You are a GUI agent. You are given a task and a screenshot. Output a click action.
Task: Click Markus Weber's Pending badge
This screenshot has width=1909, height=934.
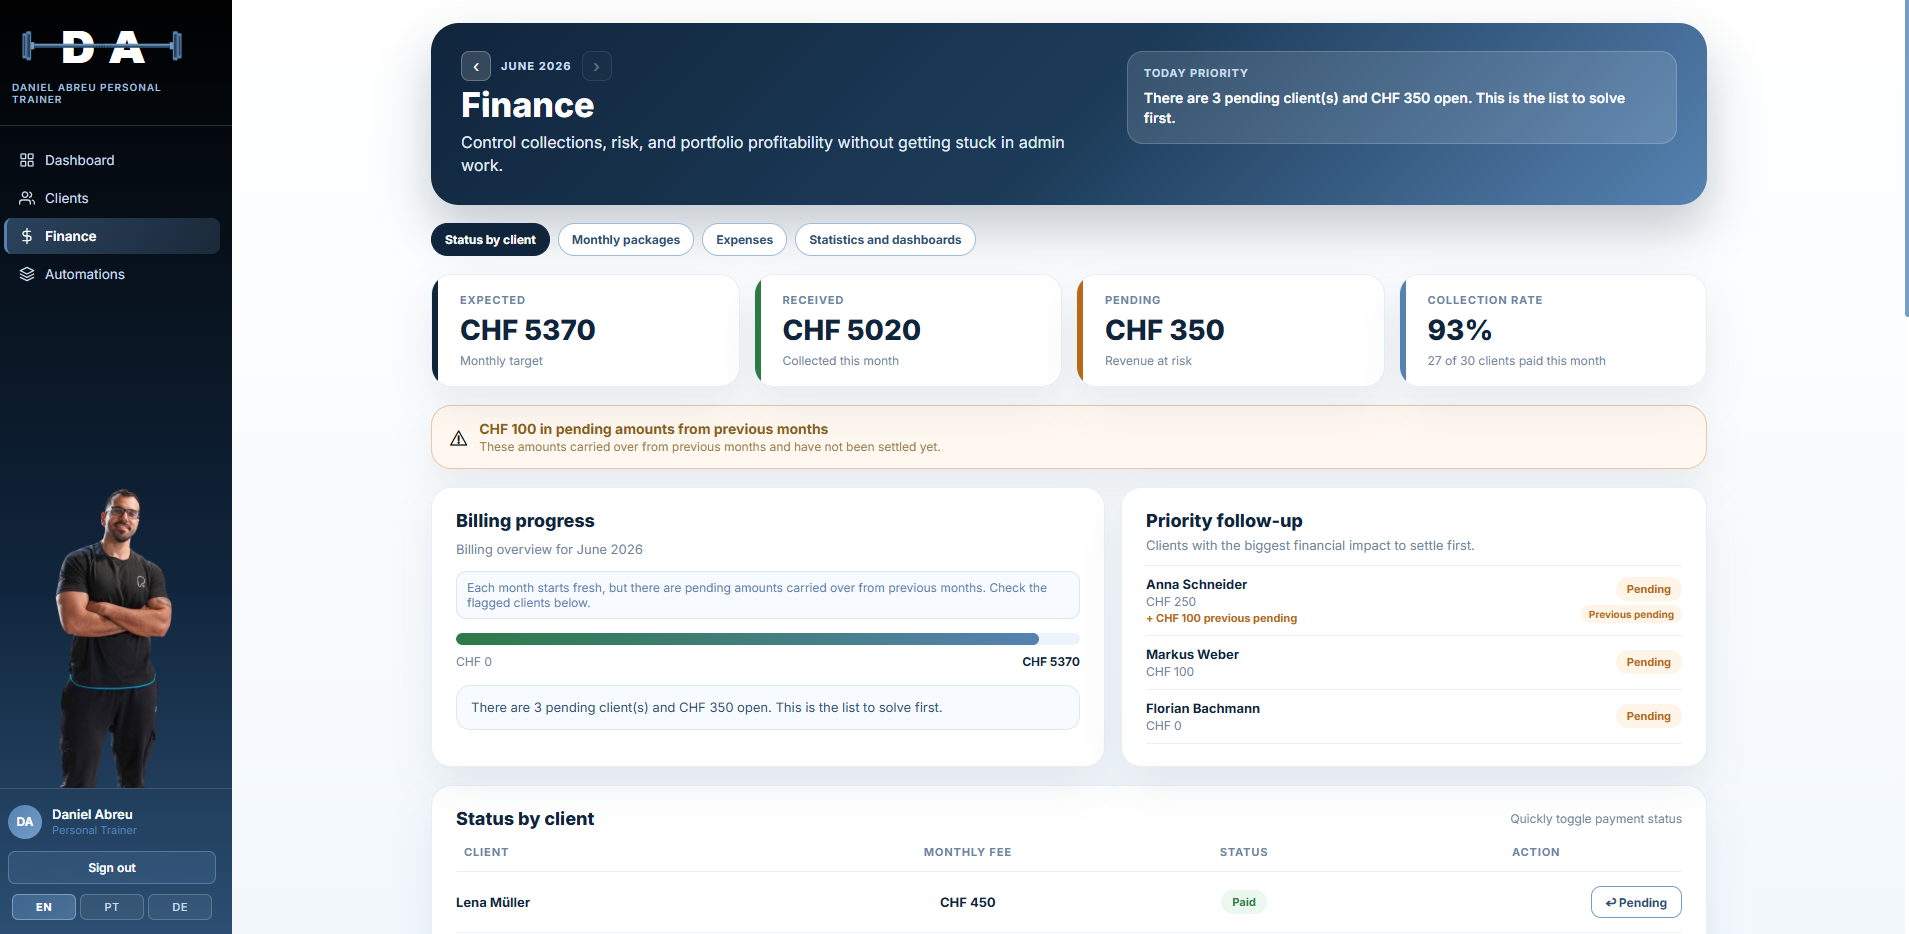(1648, 662)
